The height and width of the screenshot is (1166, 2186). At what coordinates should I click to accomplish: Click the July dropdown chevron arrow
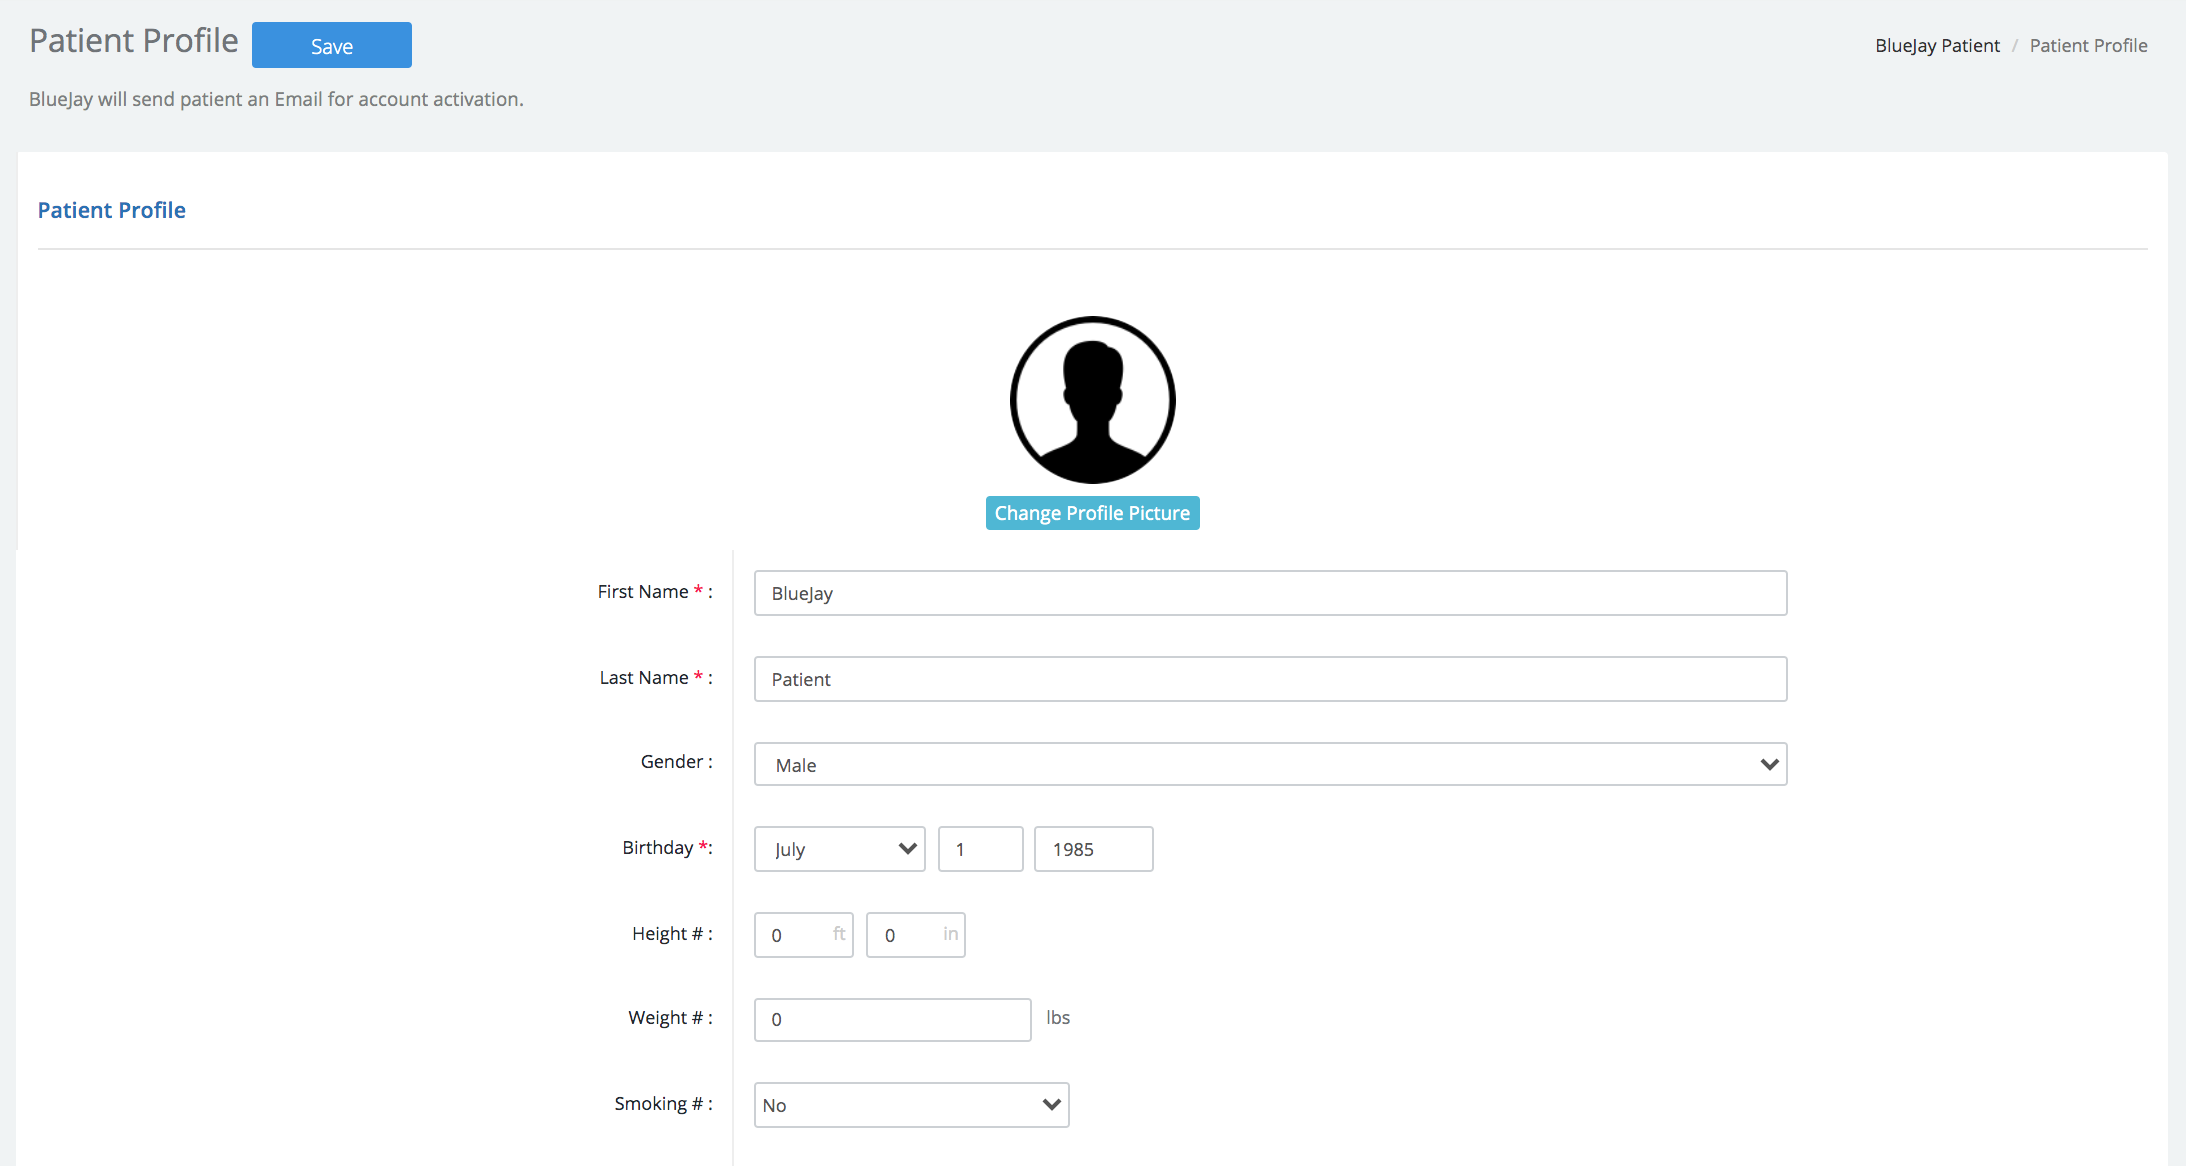pyautogui.click(x=907, y=849)
